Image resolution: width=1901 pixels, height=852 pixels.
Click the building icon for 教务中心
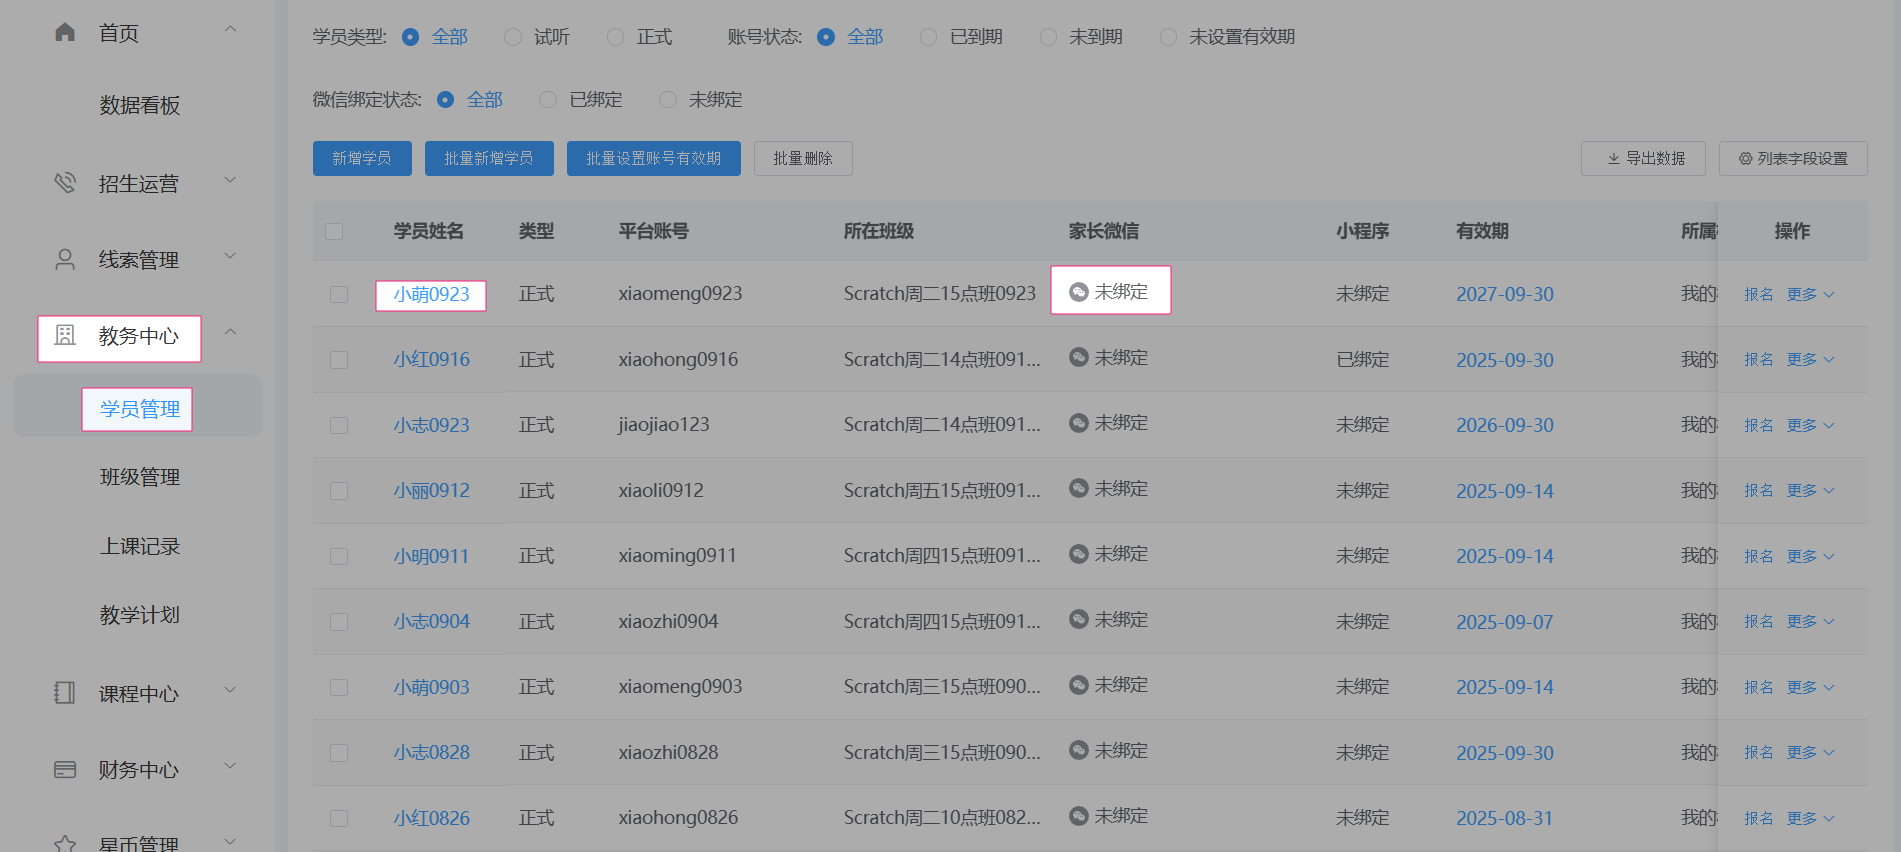pos(65,335)
